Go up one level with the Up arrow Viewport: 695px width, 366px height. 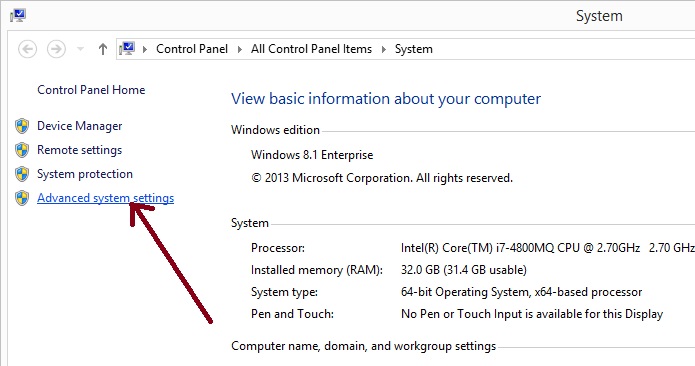(x=103, y=49)
